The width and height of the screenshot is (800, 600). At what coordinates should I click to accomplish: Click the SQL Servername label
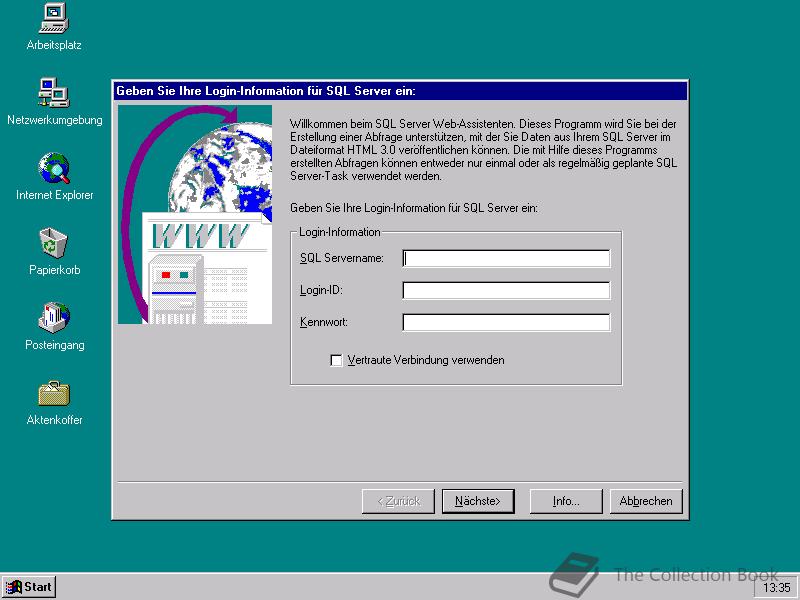pyautogui.click(x=342, y=258)
